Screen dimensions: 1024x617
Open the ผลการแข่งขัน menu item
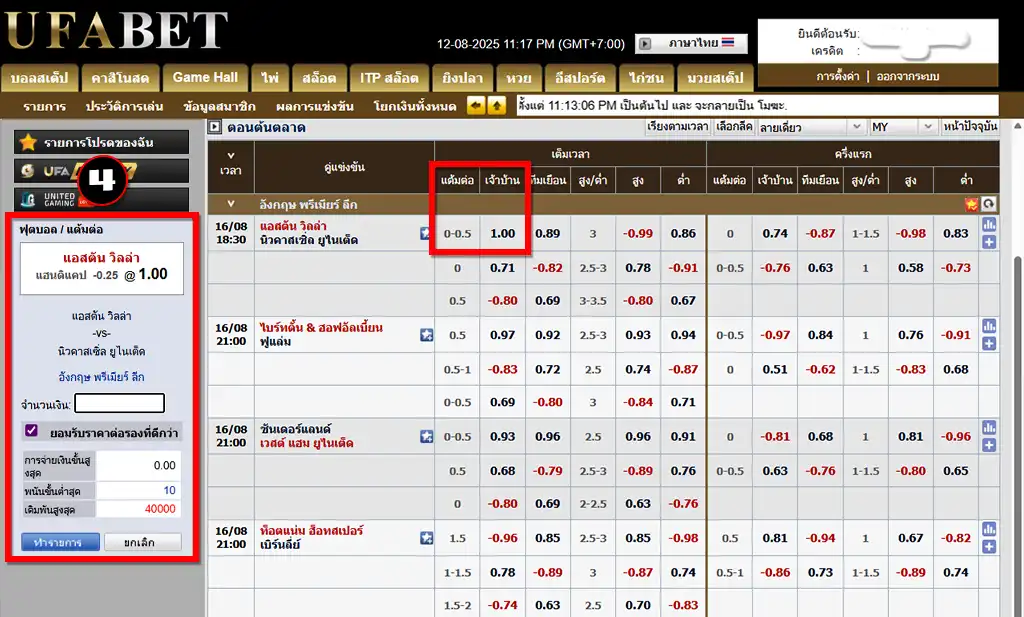pyautogui.click(x=315, y=106)
